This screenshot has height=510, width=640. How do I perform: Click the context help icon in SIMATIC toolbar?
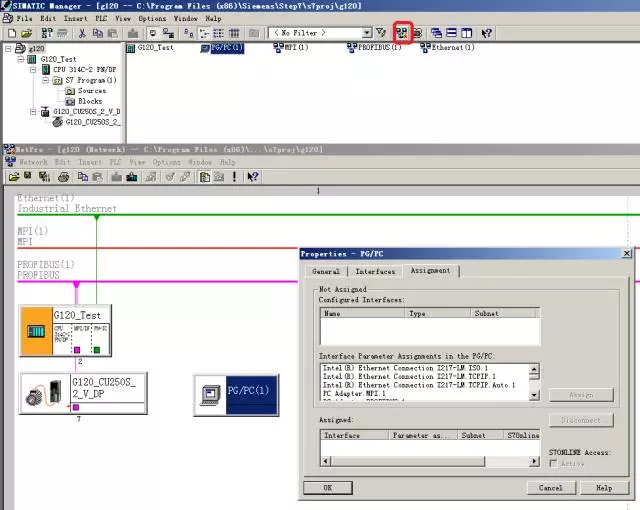pyautogui.click(x=486, y=33)
